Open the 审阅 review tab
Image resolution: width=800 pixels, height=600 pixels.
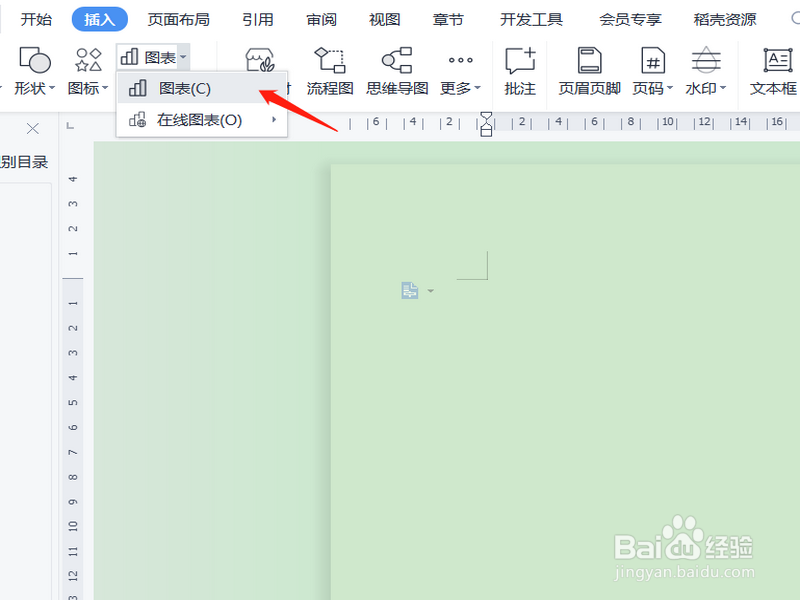[320, 18]
